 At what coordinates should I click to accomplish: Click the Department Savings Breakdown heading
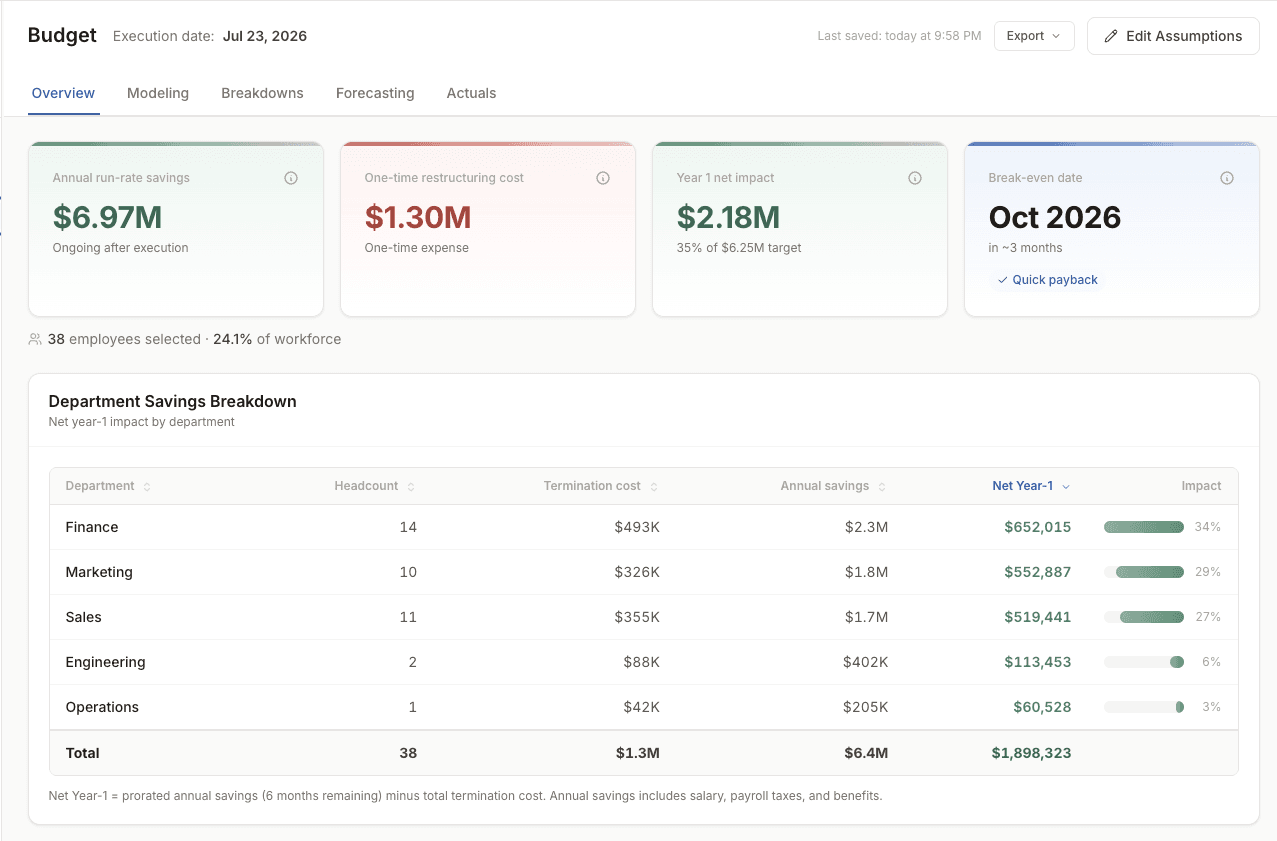tap(172, 401)
